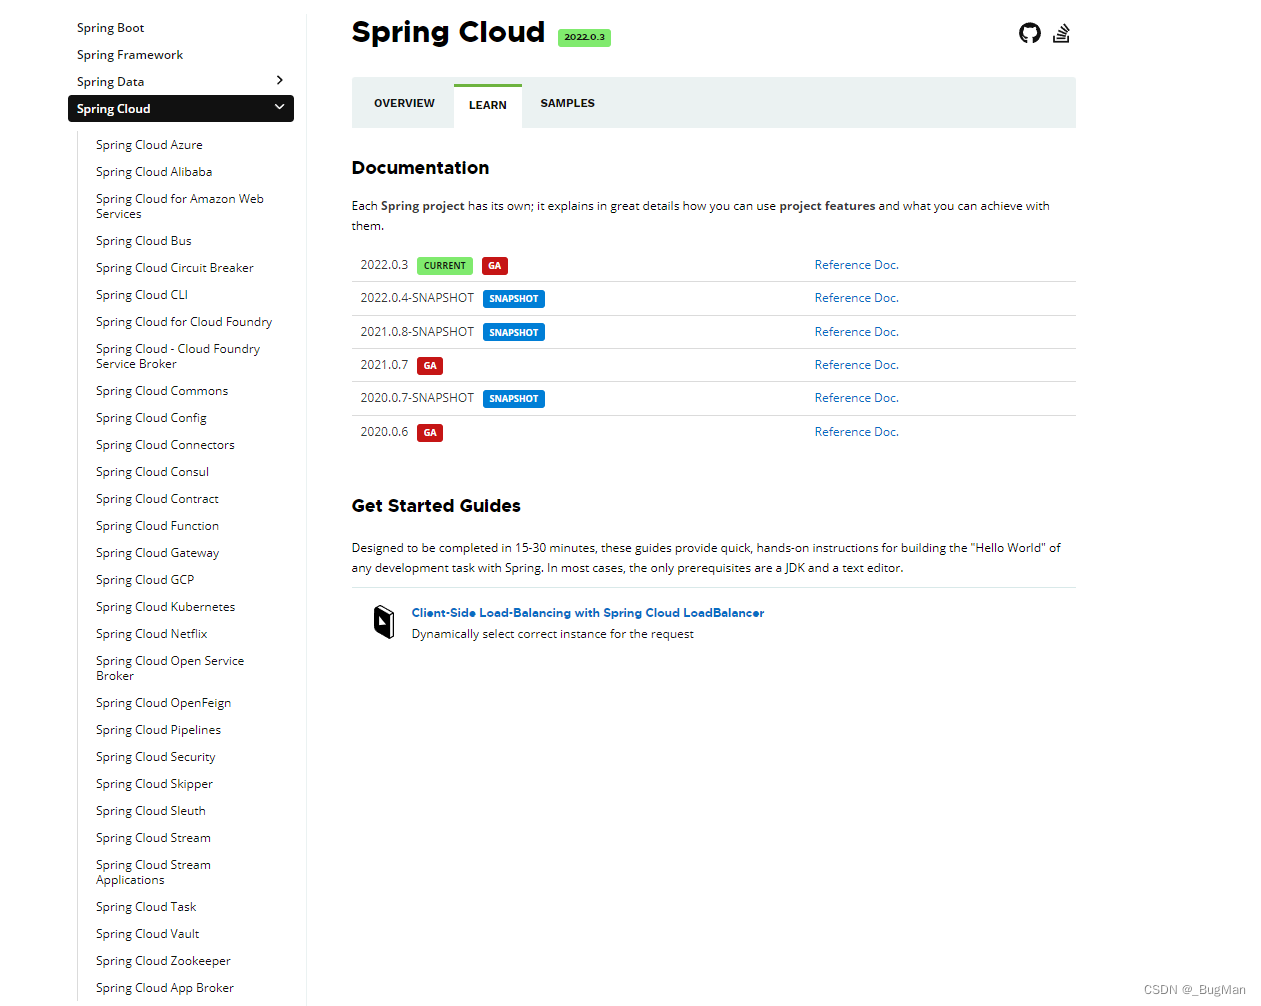
Task: Open Spring Cloud Alibaba project
Action: click(x=154, y=172)
